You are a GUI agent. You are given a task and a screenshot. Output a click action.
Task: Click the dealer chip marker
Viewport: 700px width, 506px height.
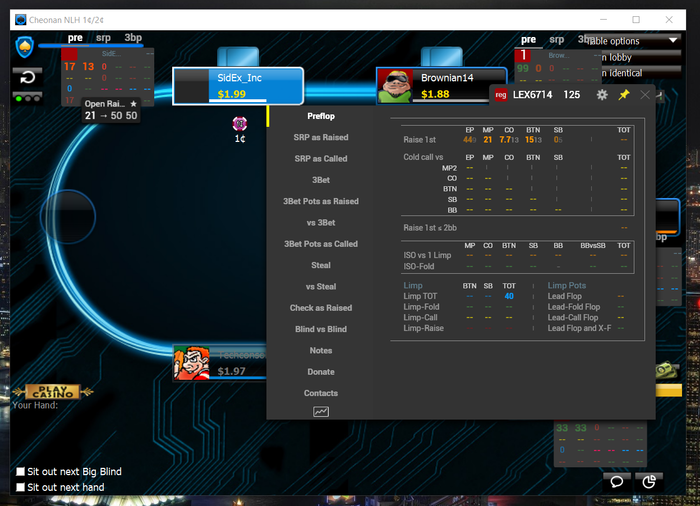(240, 123)
